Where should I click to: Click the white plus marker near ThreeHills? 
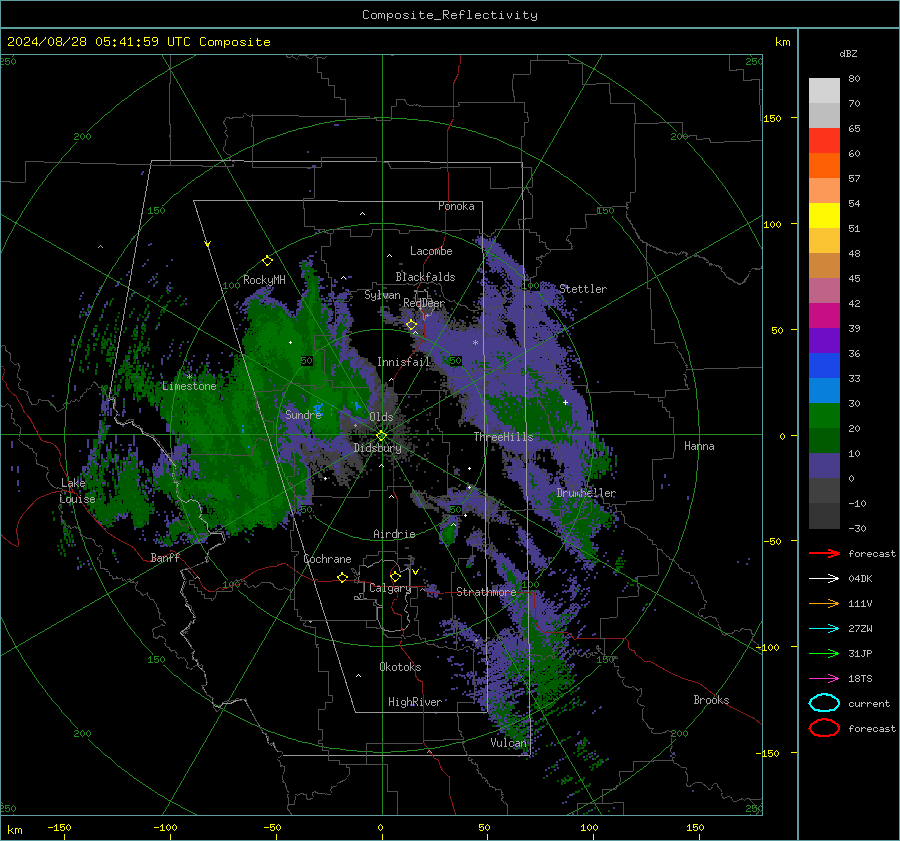tap(565, 402)
